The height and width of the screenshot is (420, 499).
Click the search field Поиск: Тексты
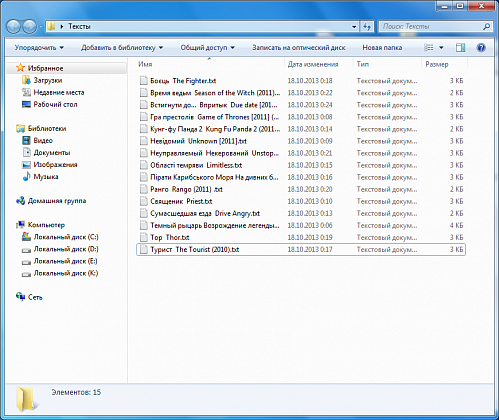click(x=432, y=27)
